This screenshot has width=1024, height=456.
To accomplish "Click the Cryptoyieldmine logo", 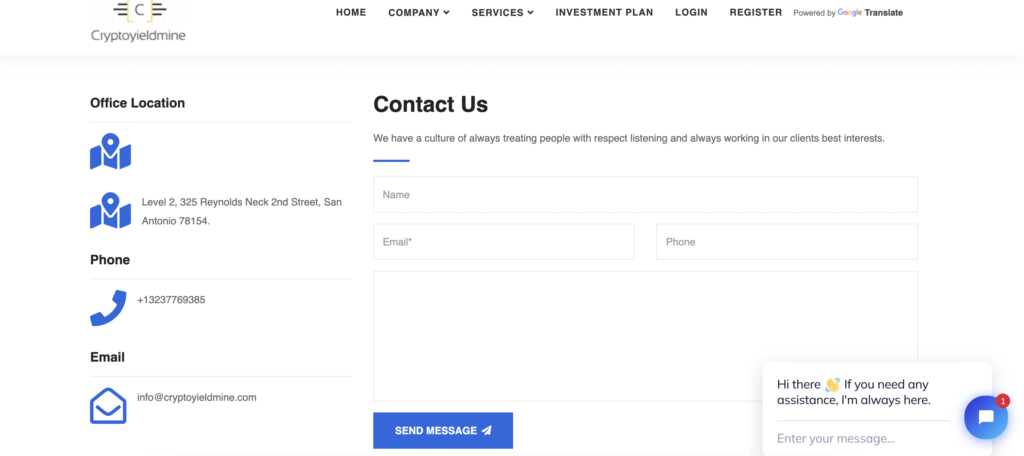I will pyautogui.click(x=138, y=22).
